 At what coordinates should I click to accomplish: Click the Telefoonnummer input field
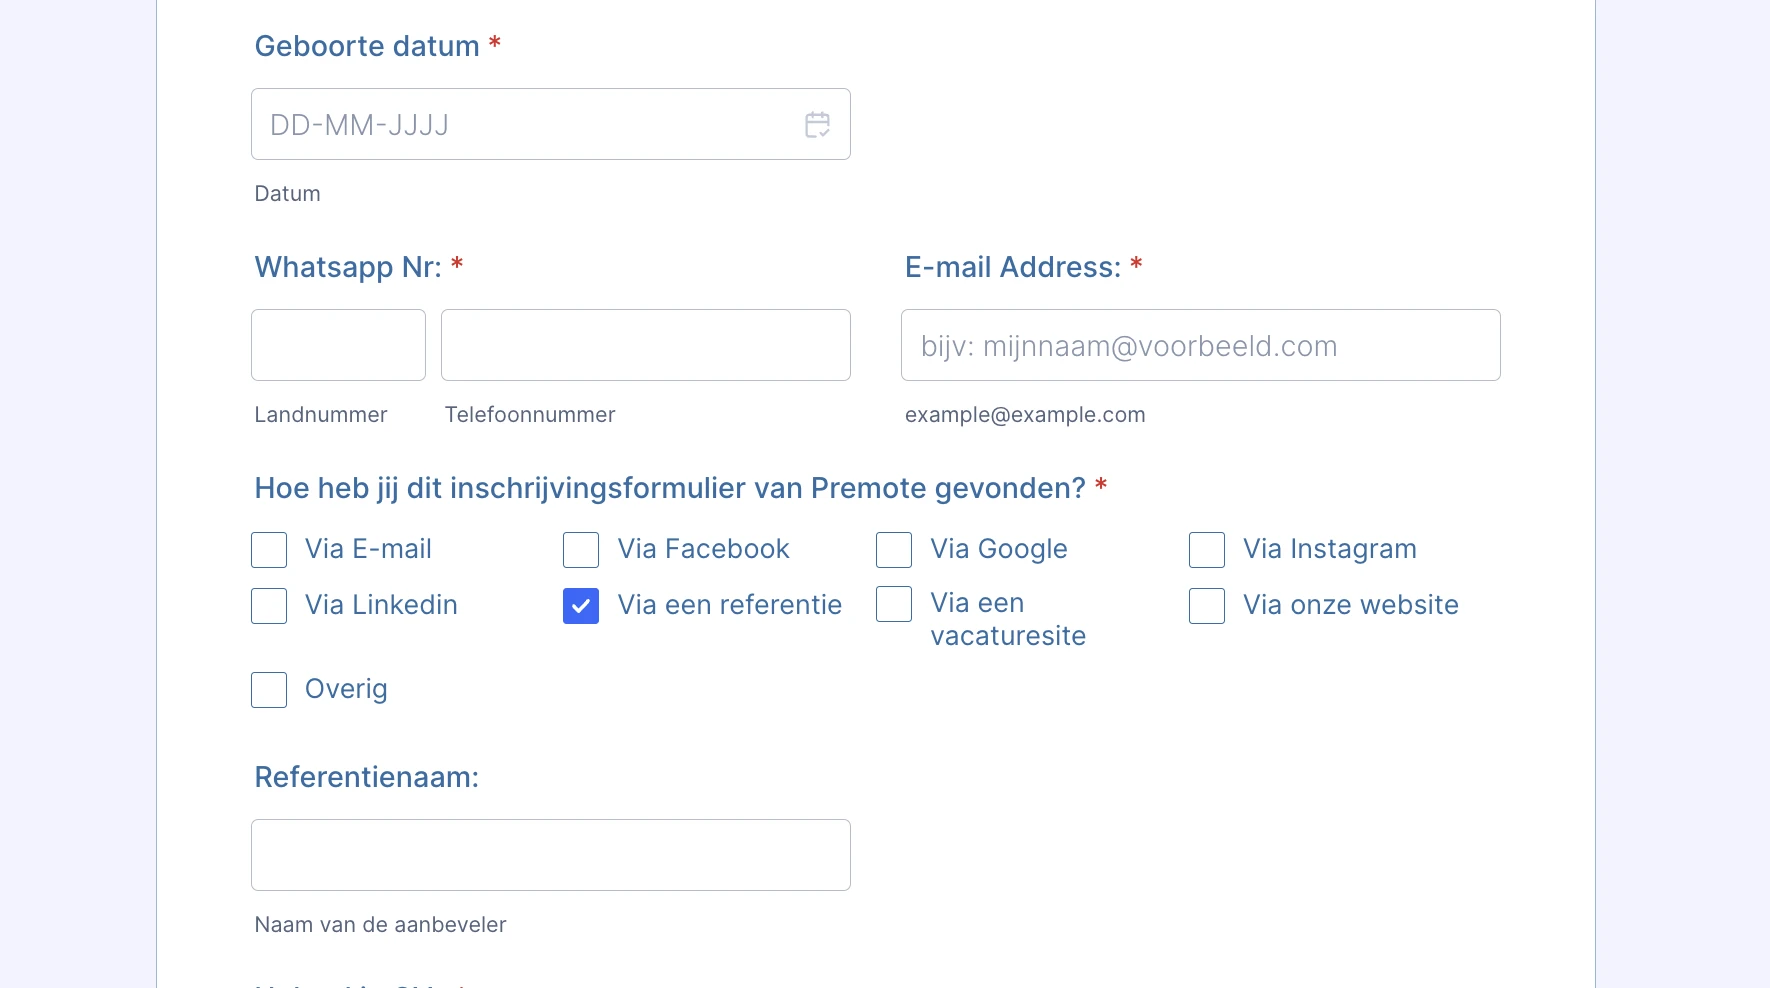click(x=645, y=345)
